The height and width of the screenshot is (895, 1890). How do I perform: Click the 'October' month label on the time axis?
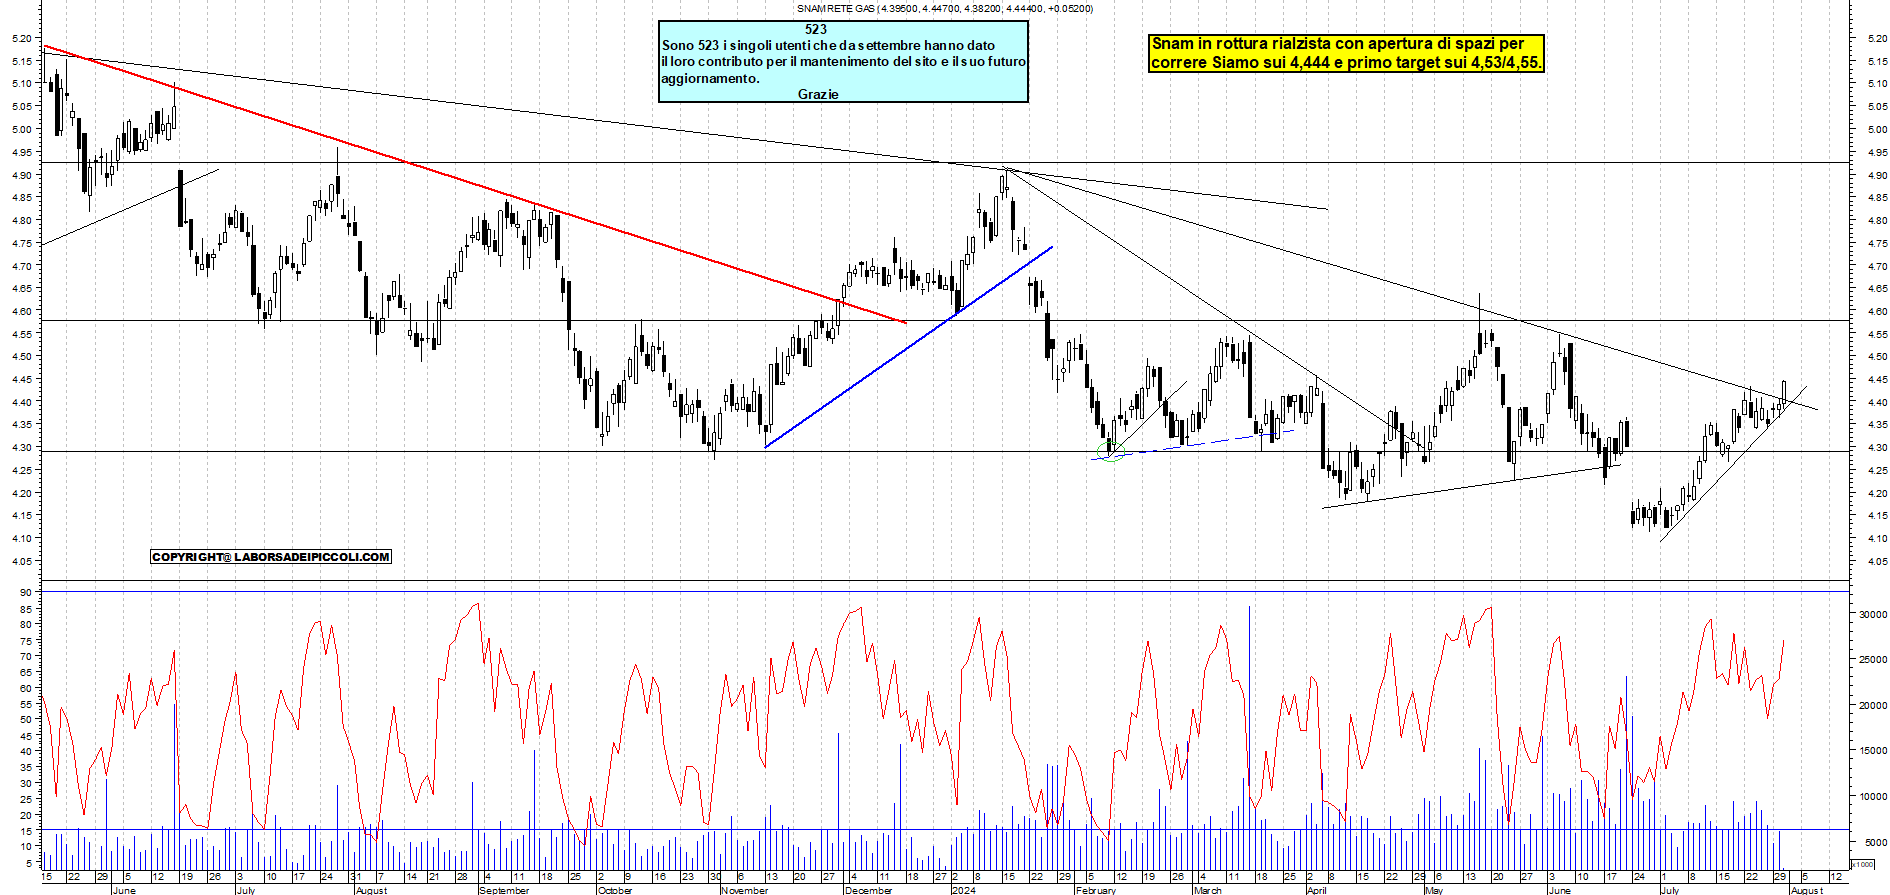point(615,890)
